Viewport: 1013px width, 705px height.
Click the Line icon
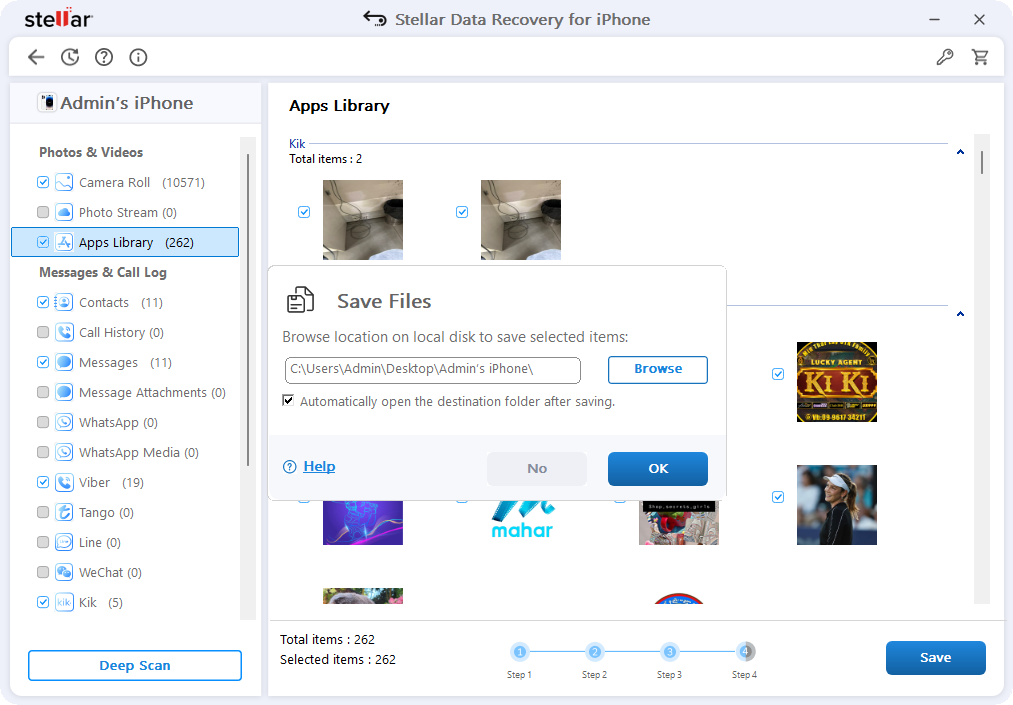[64, 542]
